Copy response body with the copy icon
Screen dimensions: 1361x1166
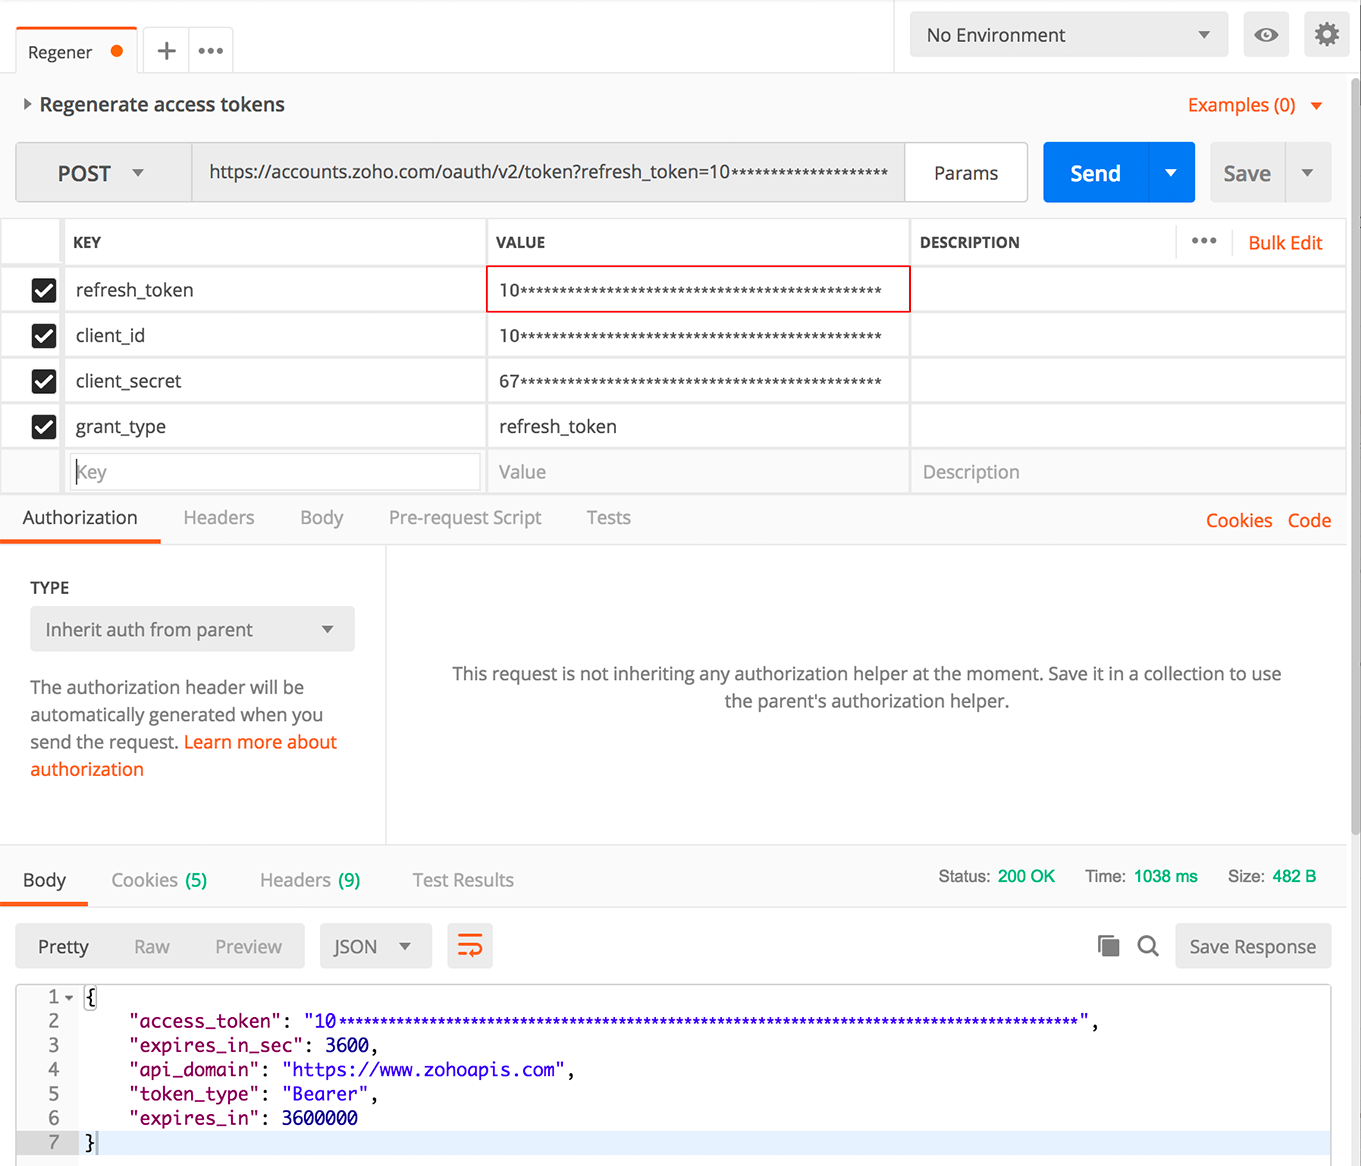click(x=1108, y=946)
